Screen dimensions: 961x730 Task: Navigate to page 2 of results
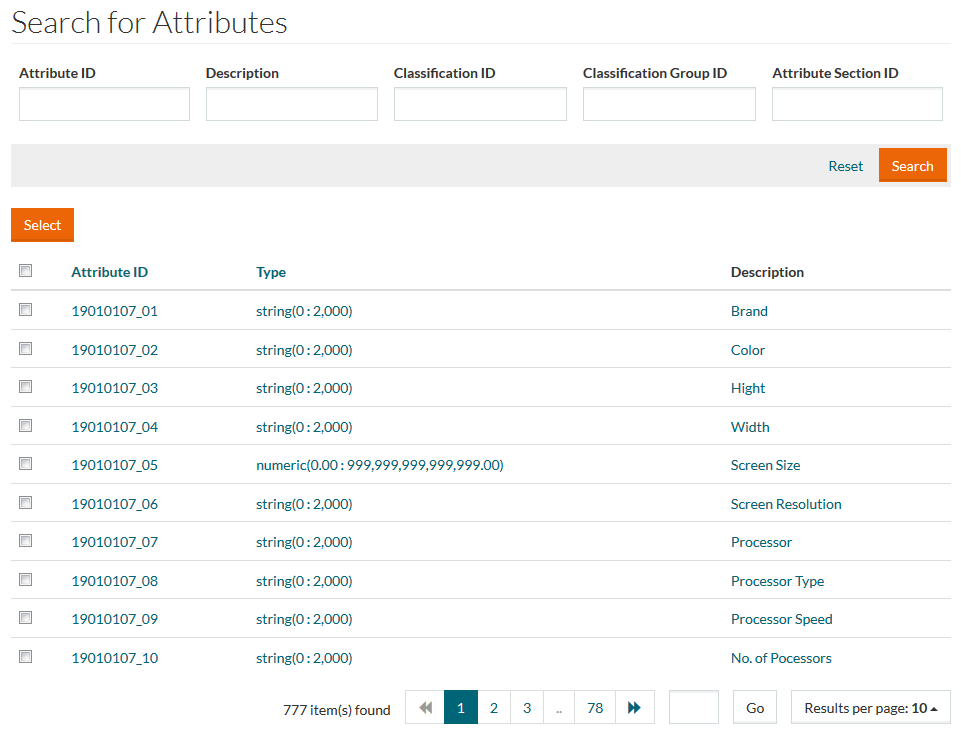[493, 708]
